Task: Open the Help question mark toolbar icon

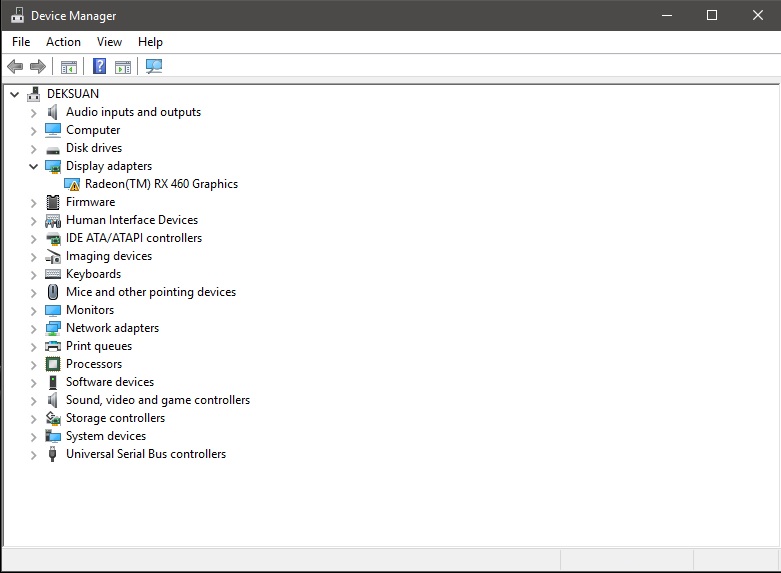Action: pyautogui.click(x=100, y=66)
